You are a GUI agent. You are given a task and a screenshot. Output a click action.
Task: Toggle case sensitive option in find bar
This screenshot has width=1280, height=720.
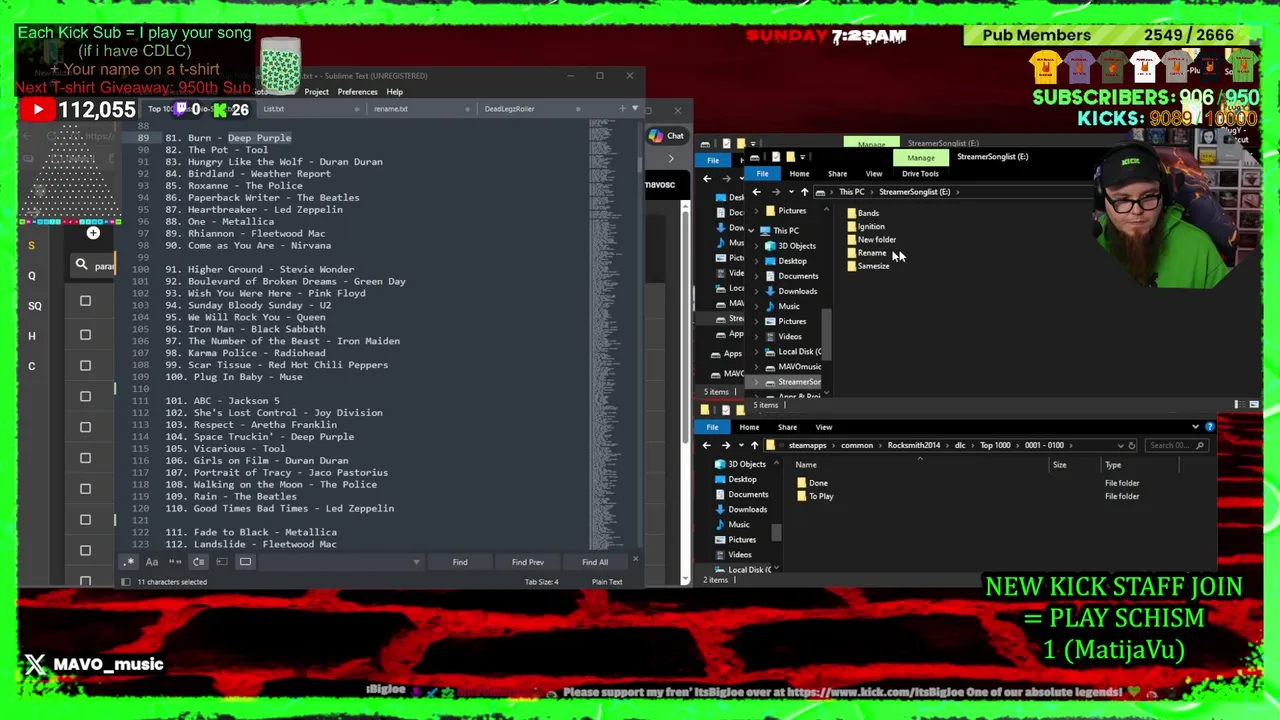(x=152, y=562)
